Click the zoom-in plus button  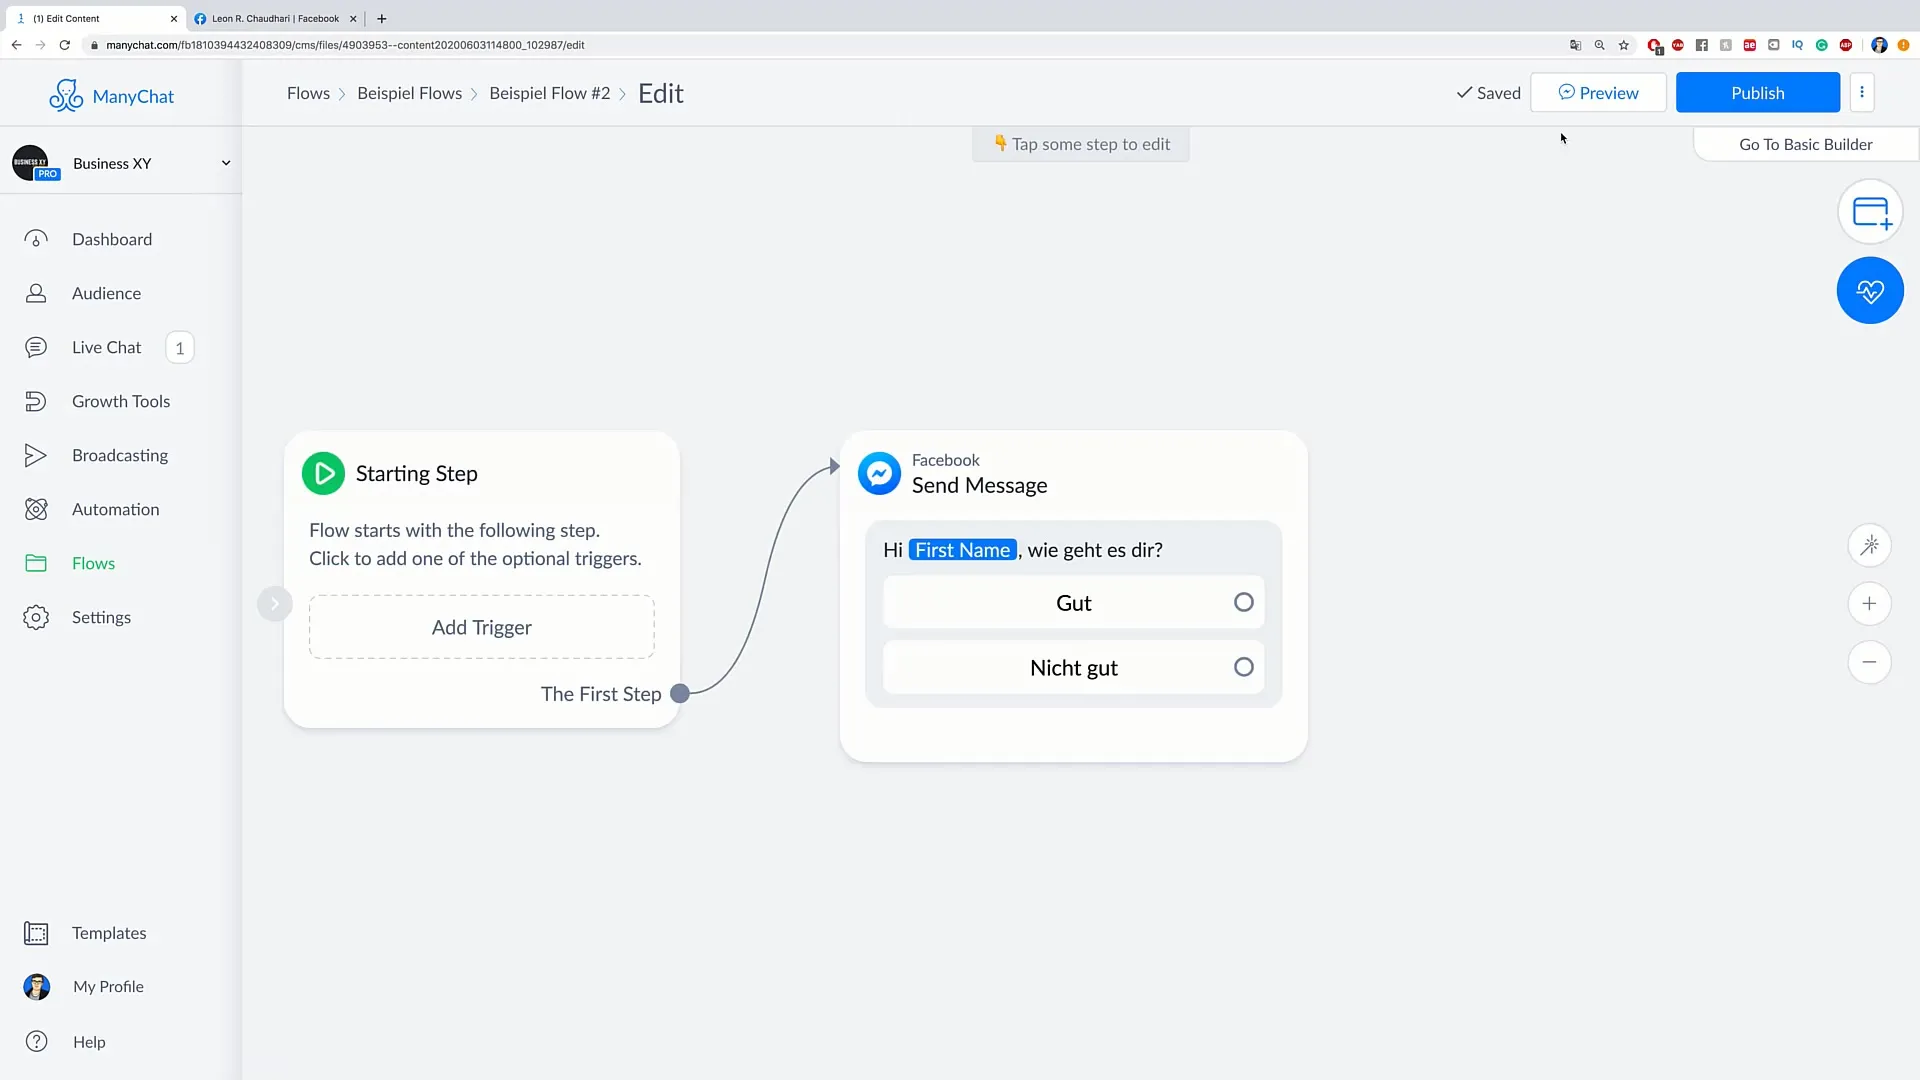[1871, 603]
